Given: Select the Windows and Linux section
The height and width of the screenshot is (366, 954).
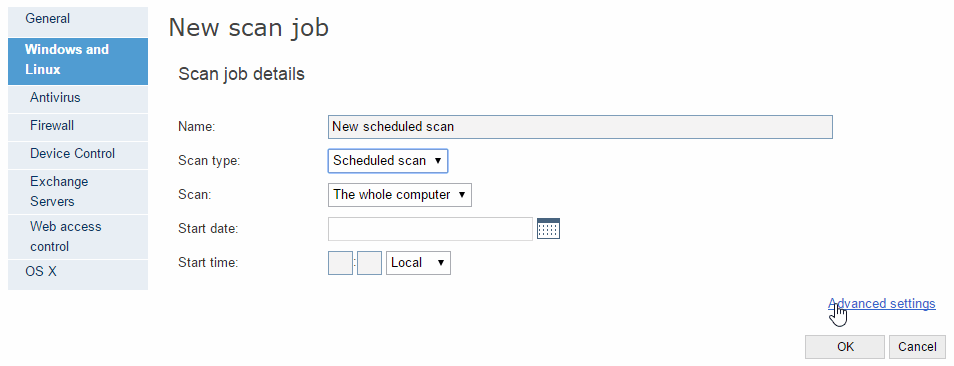Looking at the screenshot, I should coord(78,60).
